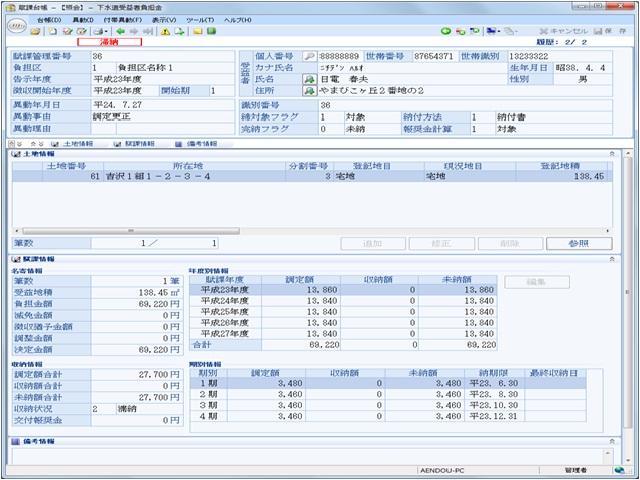The height and width of the screenshot is (480, 640).
Task: Click the green right arrow toolbar icon
Action: 134,32
